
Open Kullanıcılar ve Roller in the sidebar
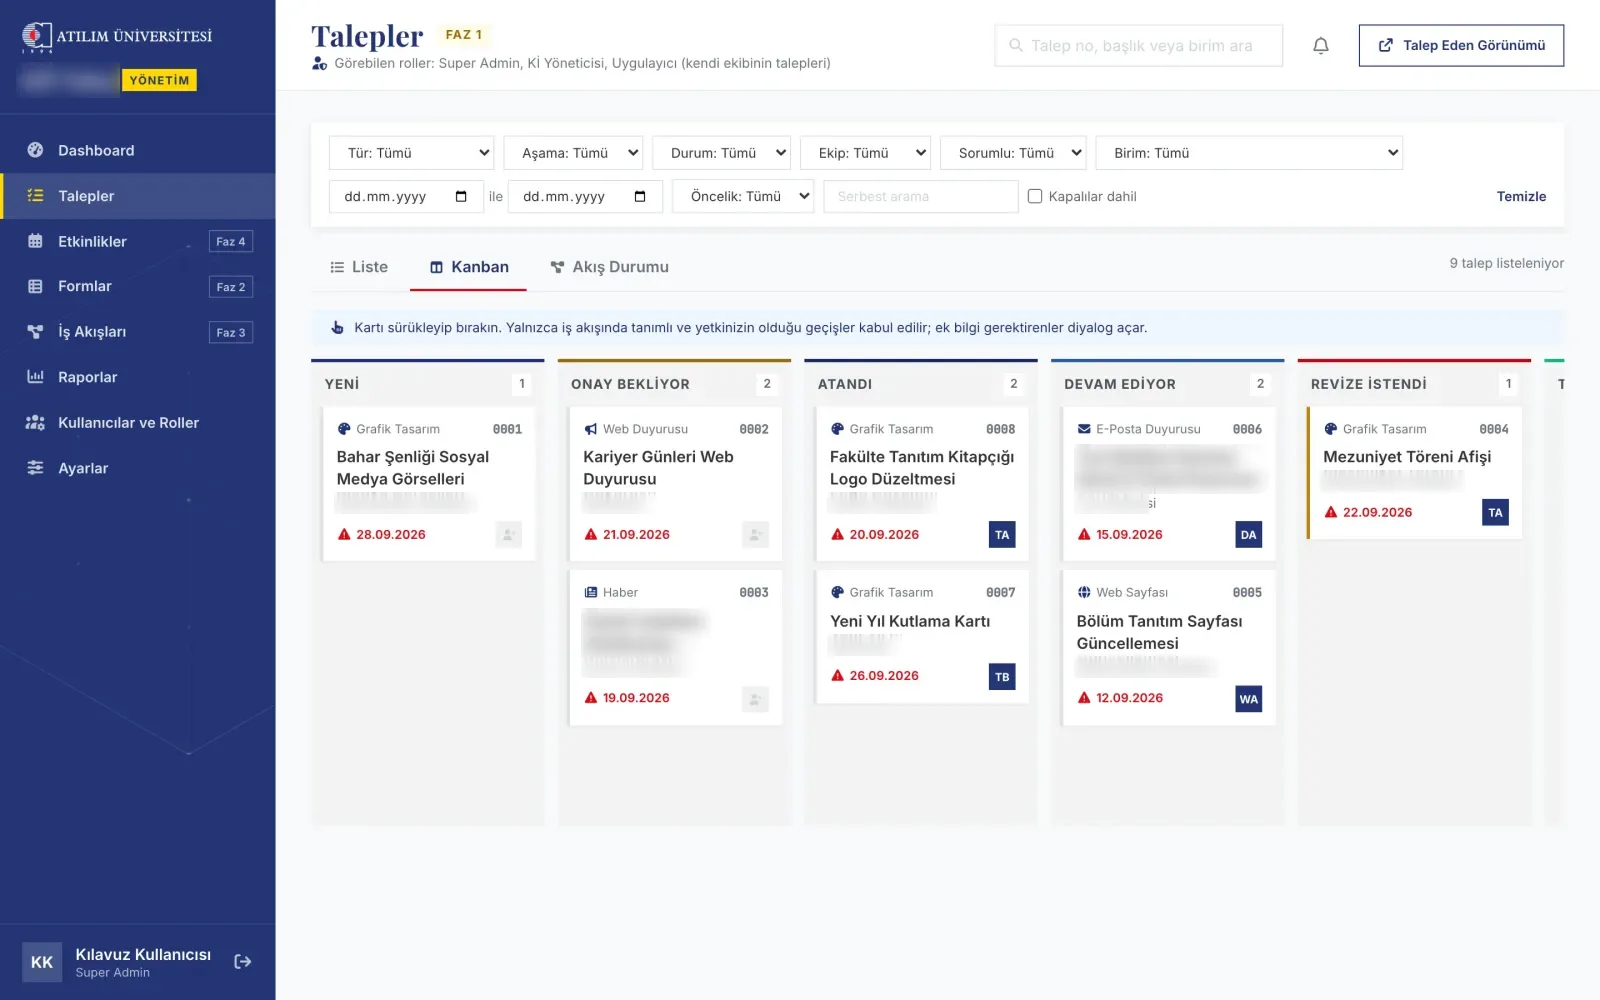(x=138, y=423)
